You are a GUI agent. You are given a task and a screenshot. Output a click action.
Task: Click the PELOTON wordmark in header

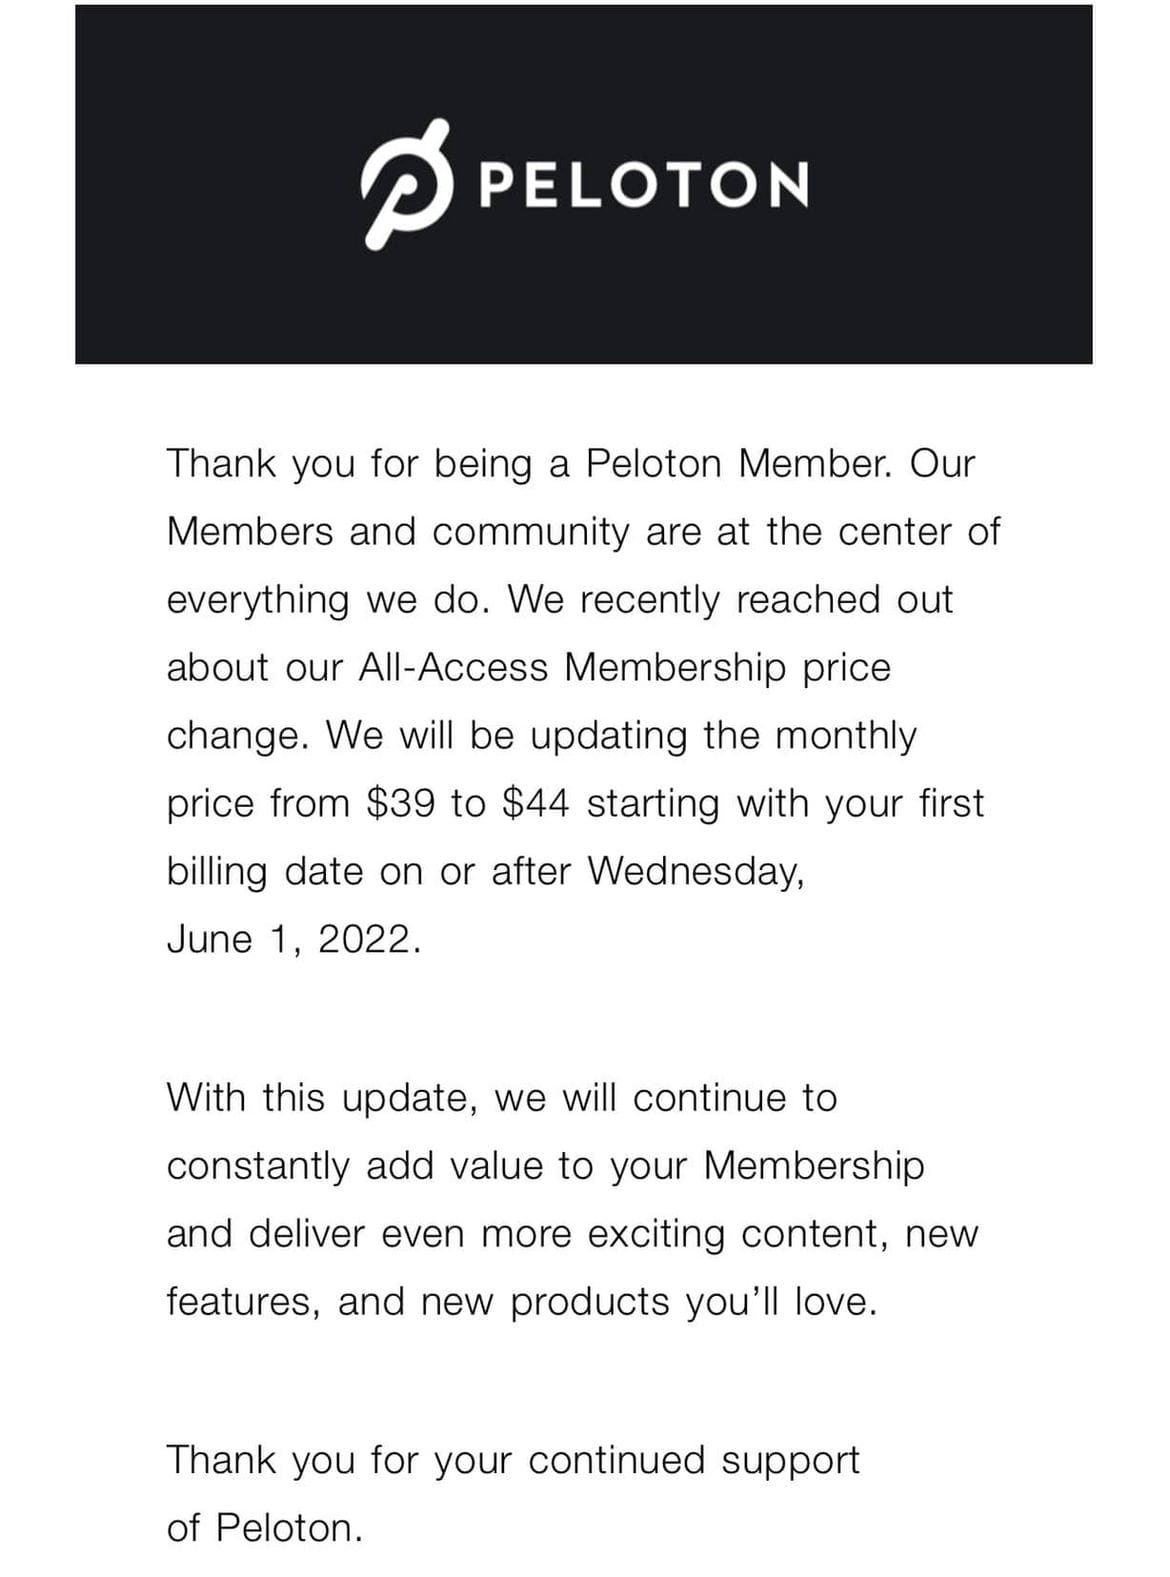(x=644, y=185)
